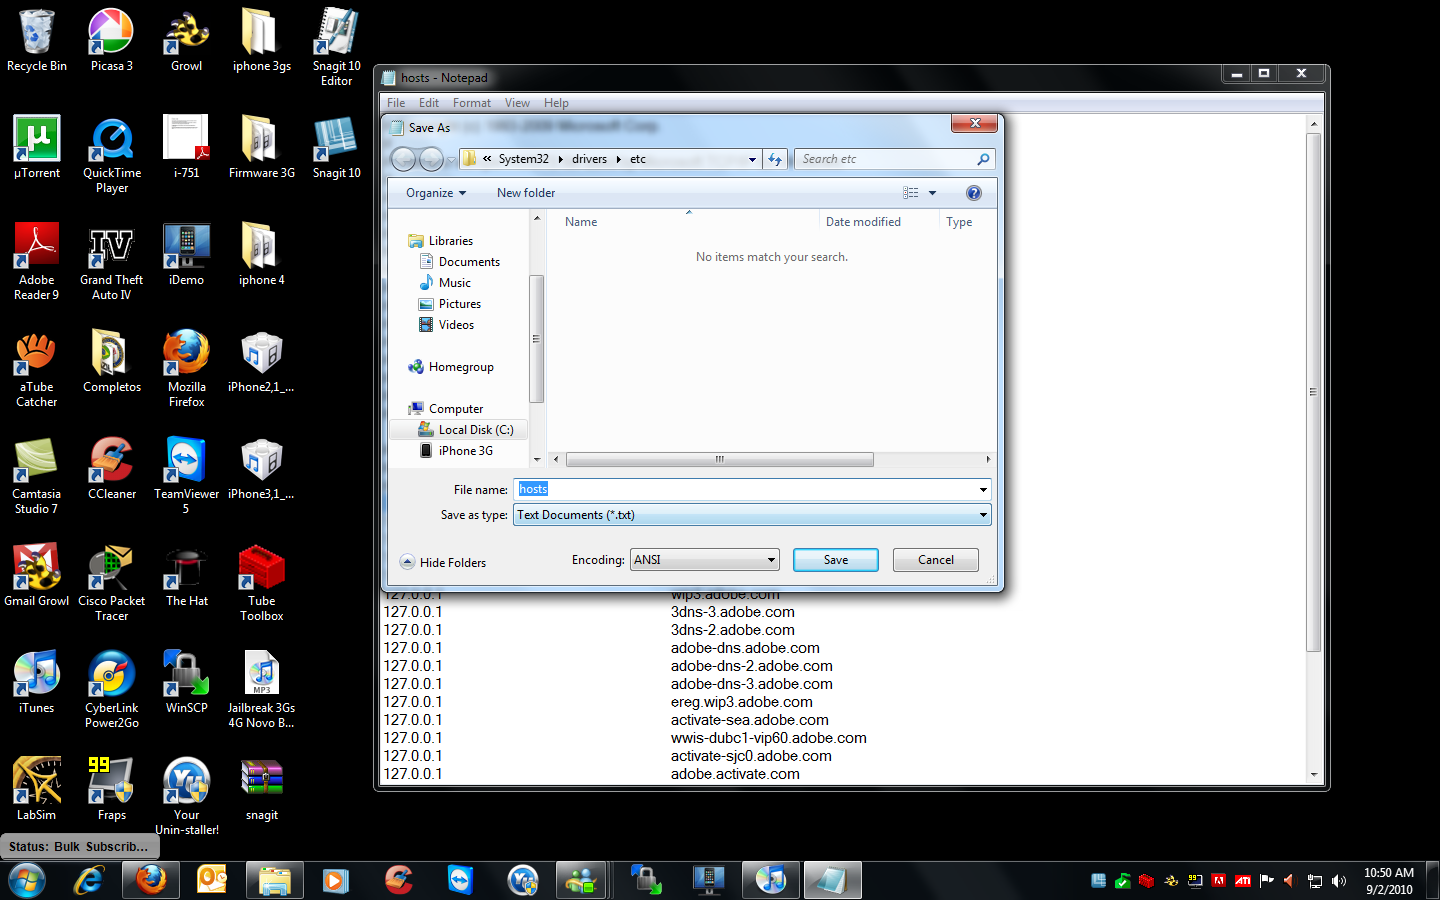Open the Notepad Edit menu
This screenshot has height=900, width=1440.
click(x=429, y=103)
